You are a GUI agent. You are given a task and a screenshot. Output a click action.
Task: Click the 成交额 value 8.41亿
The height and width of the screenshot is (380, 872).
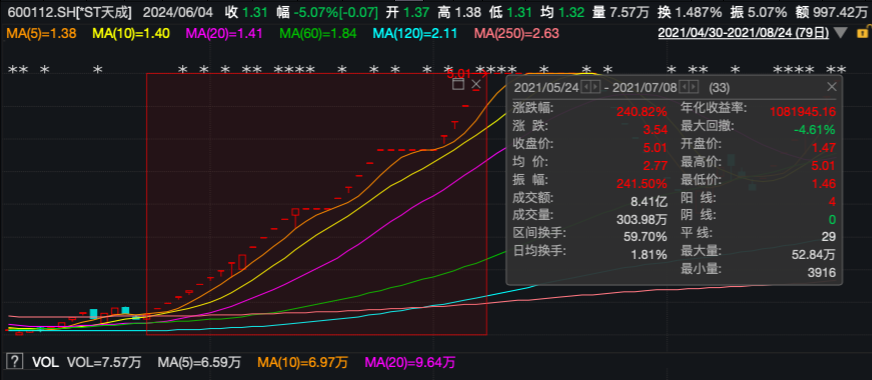(x=648, y=201)
